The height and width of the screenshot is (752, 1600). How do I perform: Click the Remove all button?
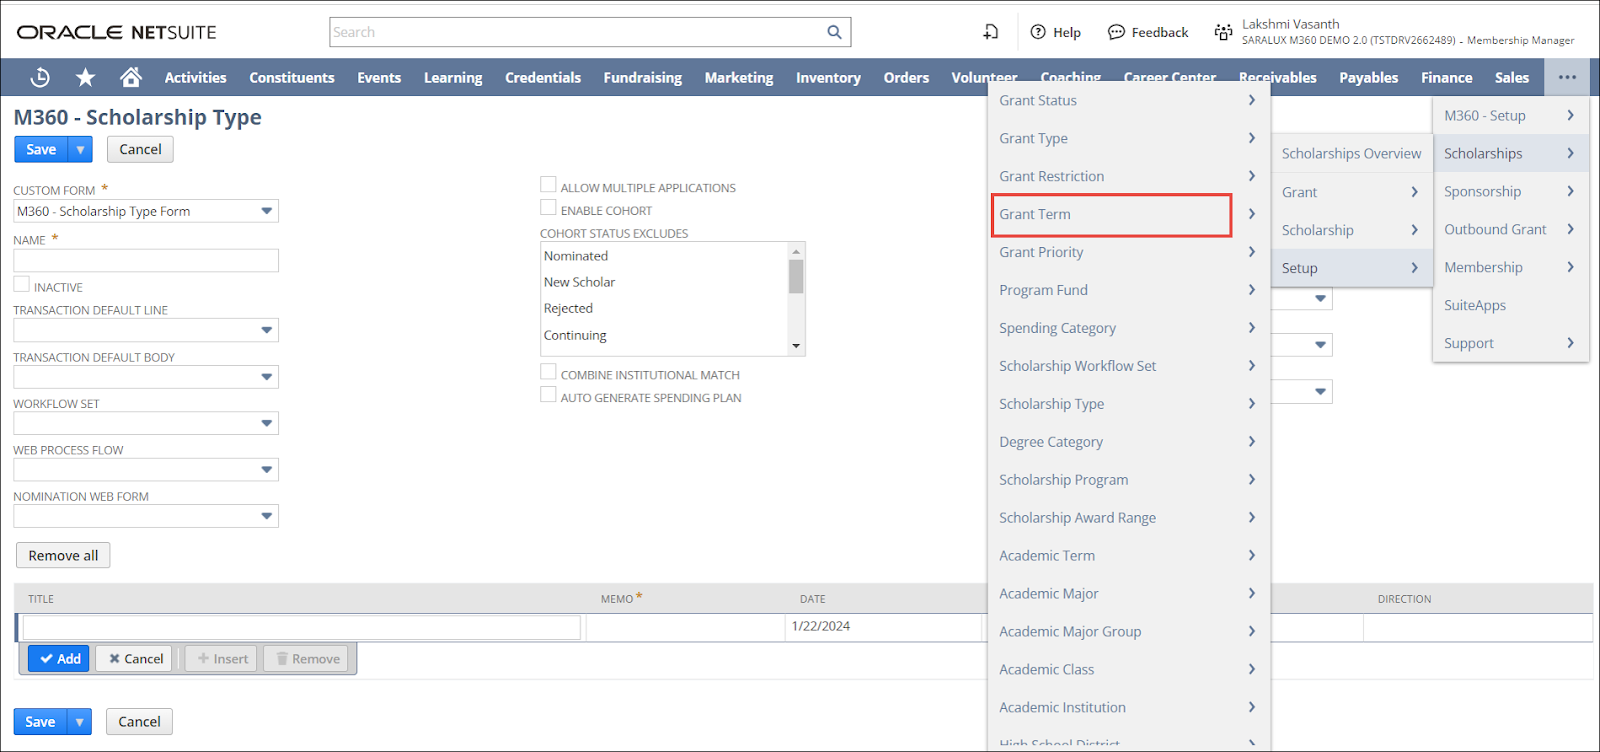coord(63,556)
